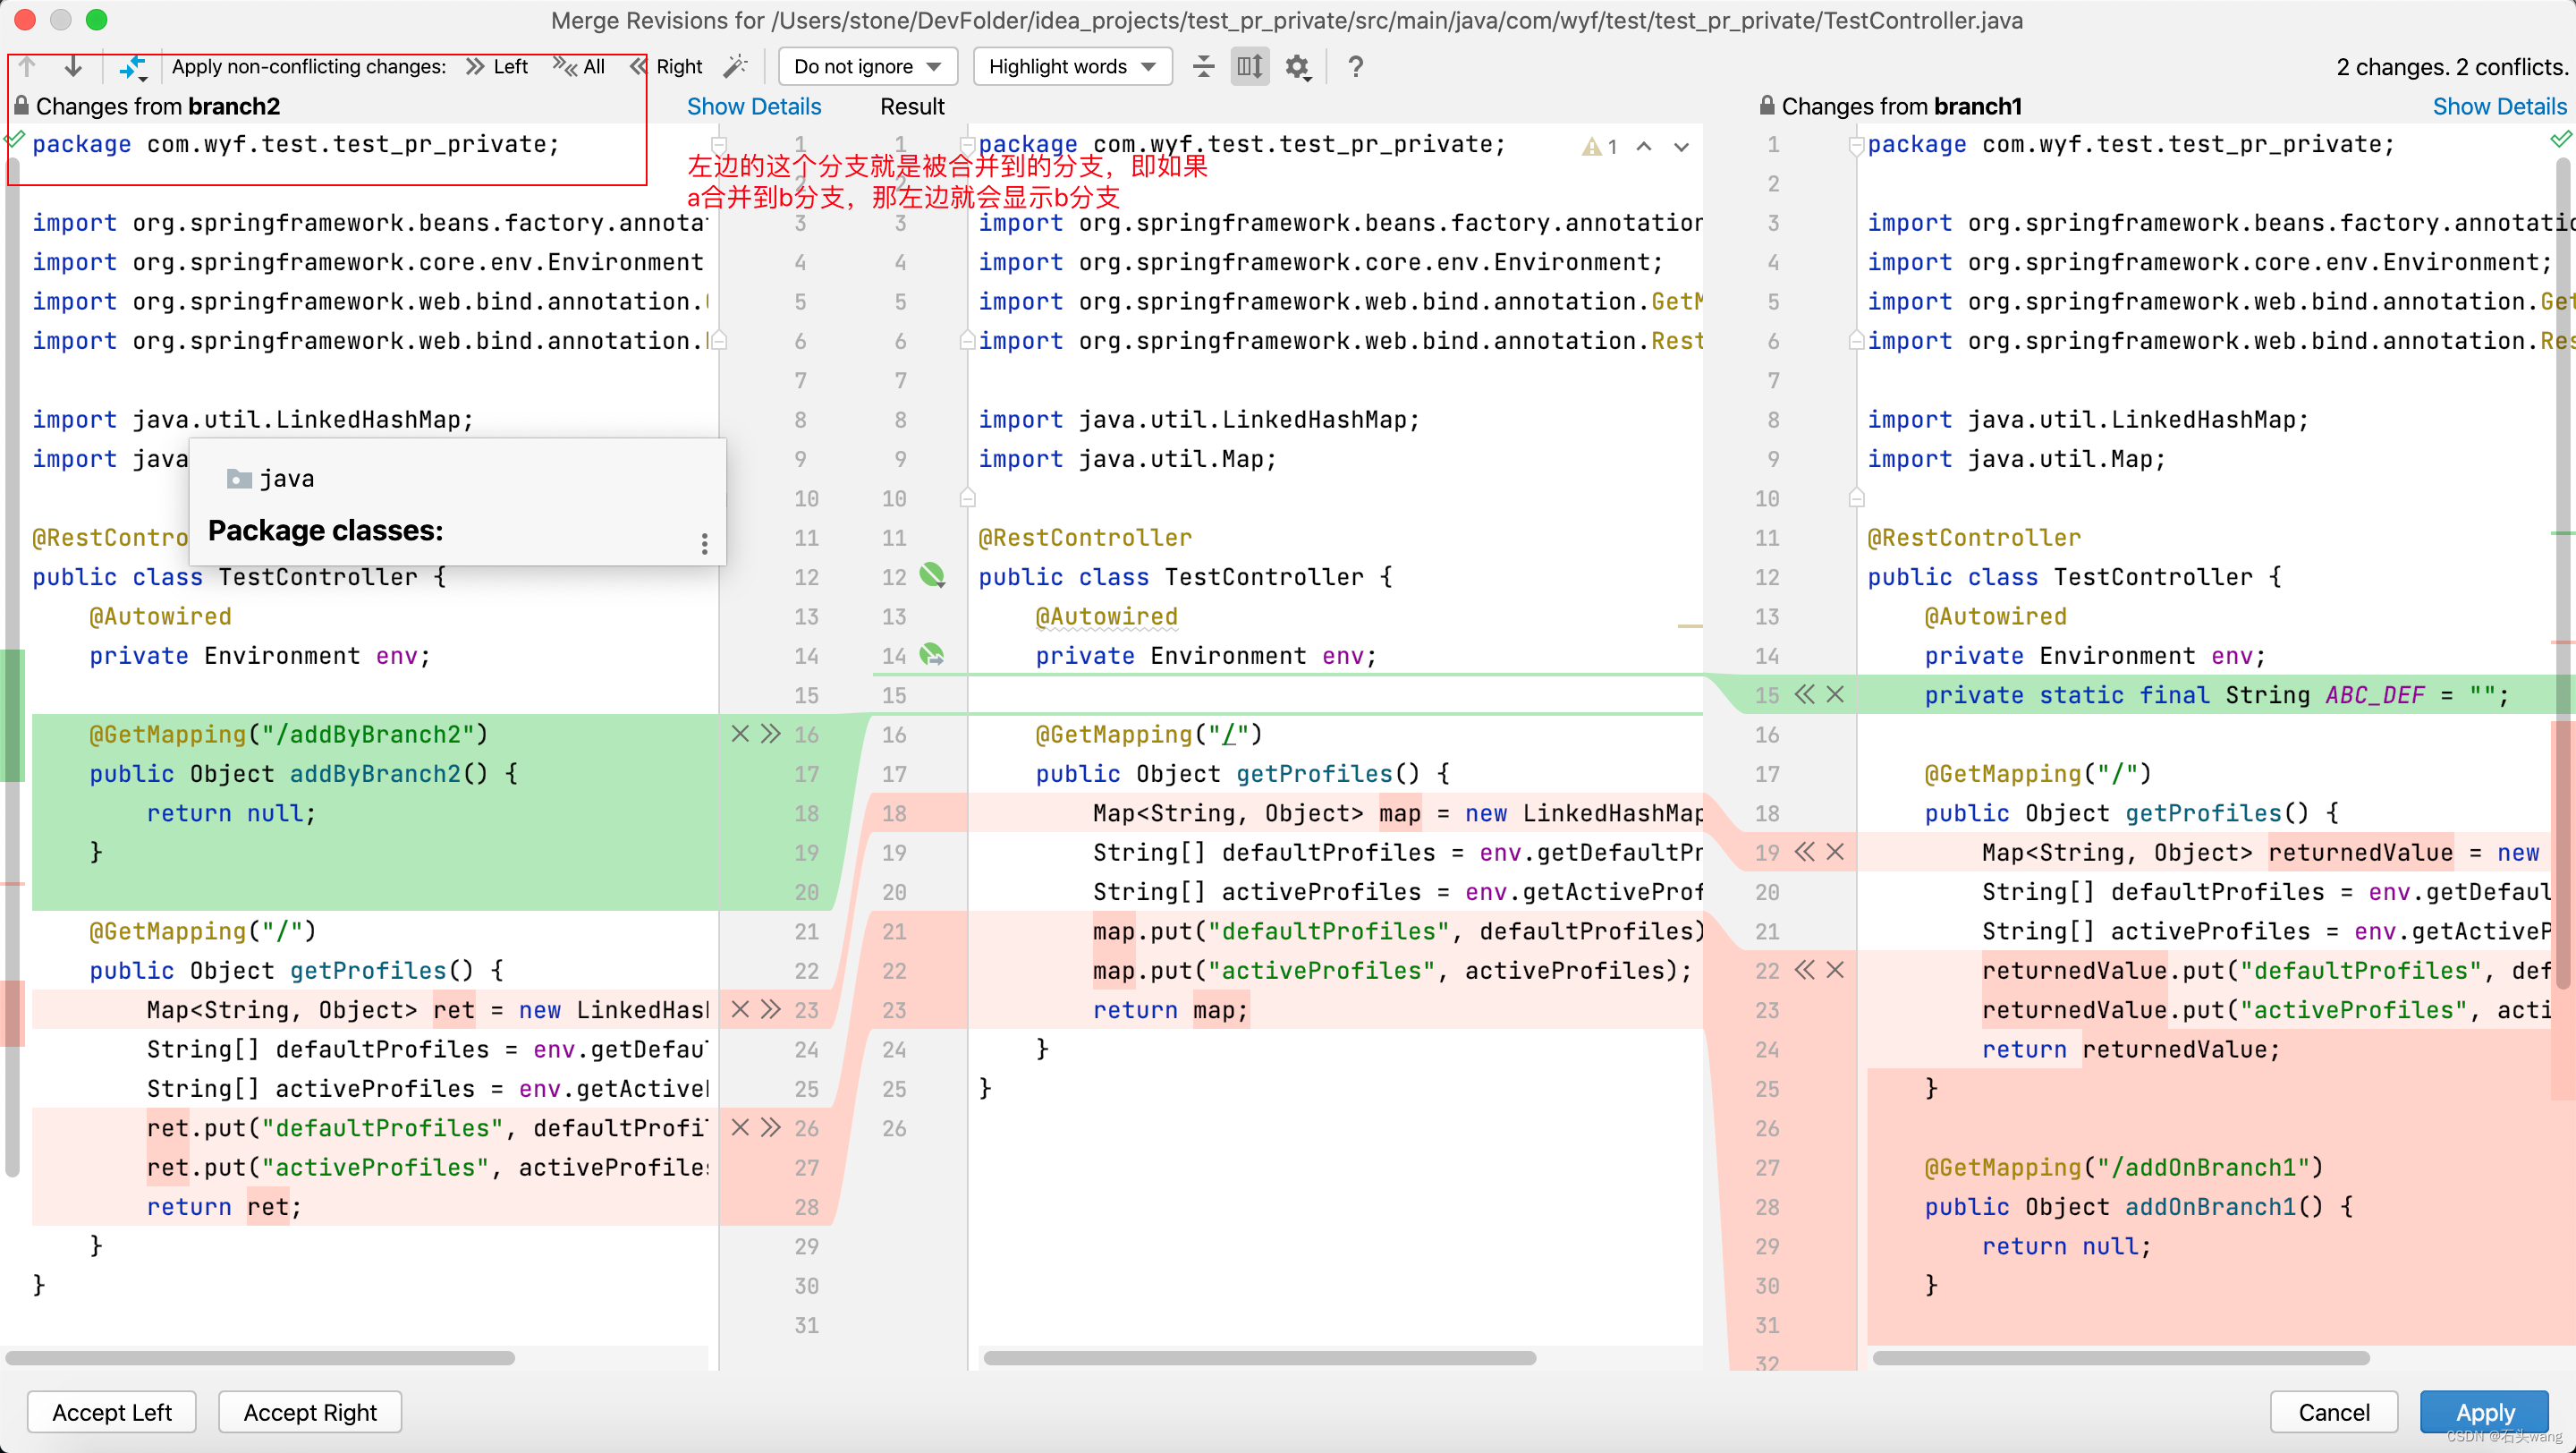Open the Do not ignore dropdown menu
Image resolution: width=2576 pixels, height=1453 pixels.
pyautogui.click(x=865, y=67)
